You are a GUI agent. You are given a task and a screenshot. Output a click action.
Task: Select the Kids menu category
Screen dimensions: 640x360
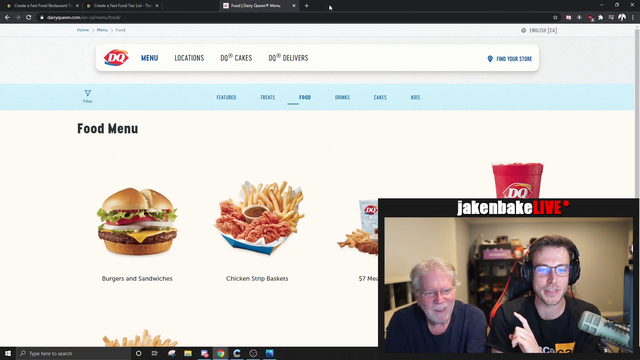coord(415,98)
